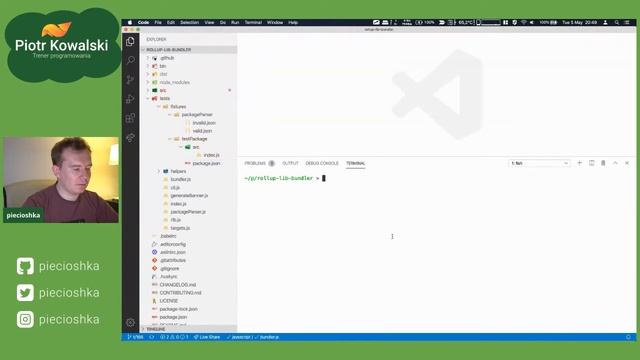This screenshot has height=360, width=640.
Task: Open packageParser.js file
Action: tap(189, 212)
